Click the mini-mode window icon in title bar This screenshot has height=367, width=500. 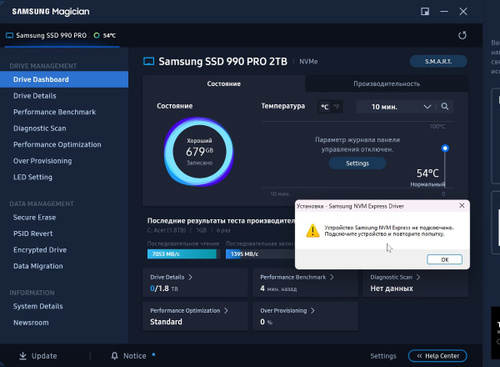coord(425,12)
